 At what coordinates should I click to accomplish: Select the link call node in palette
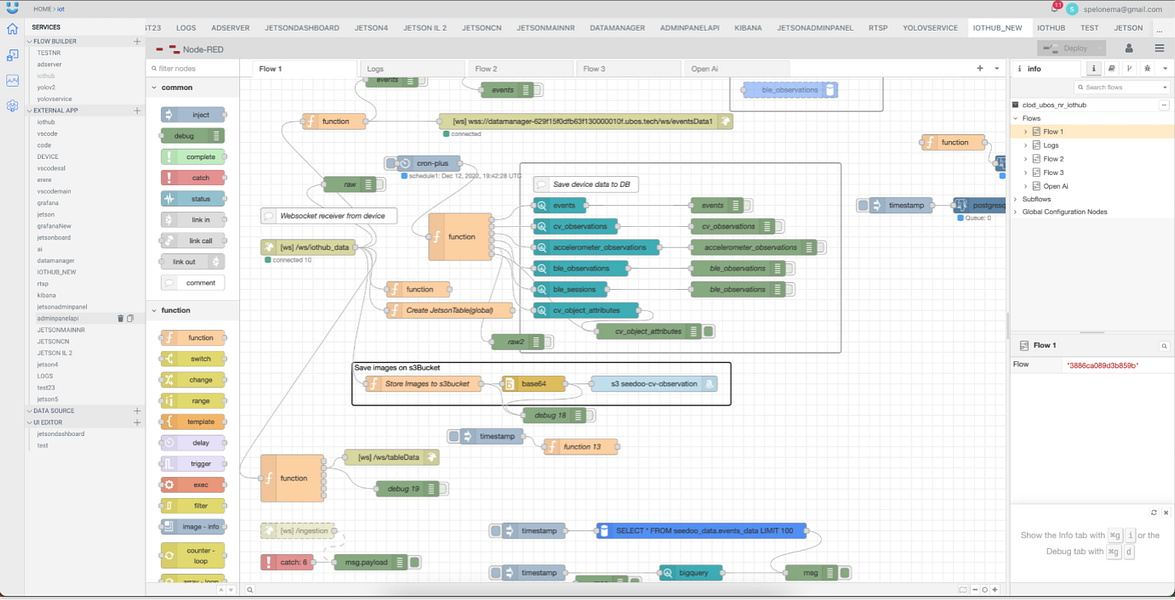click(193, 241)
